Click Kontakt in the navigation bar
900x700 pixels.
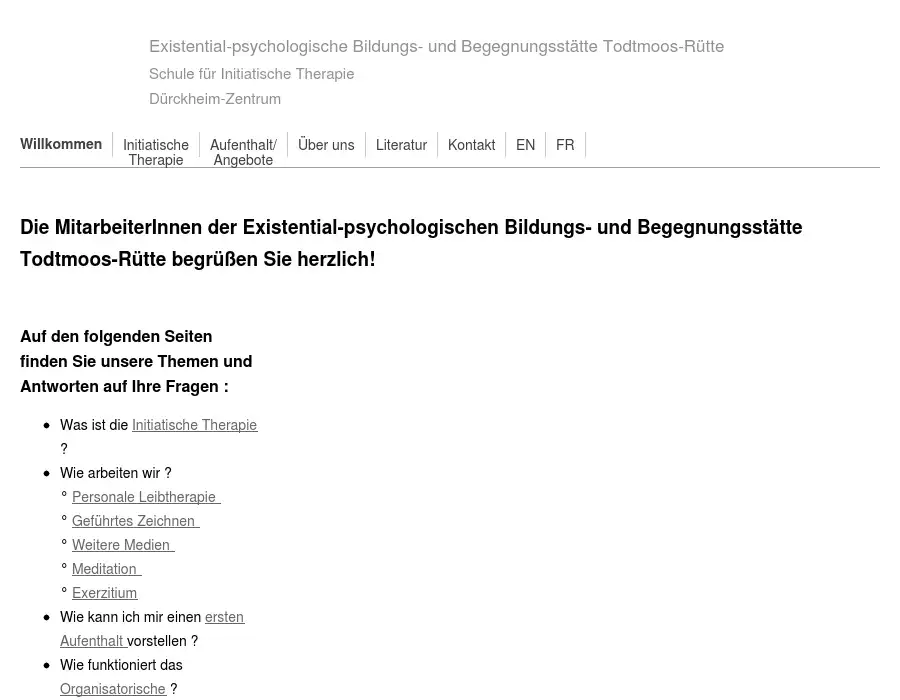pyautogui.click(x=471, y=145)
